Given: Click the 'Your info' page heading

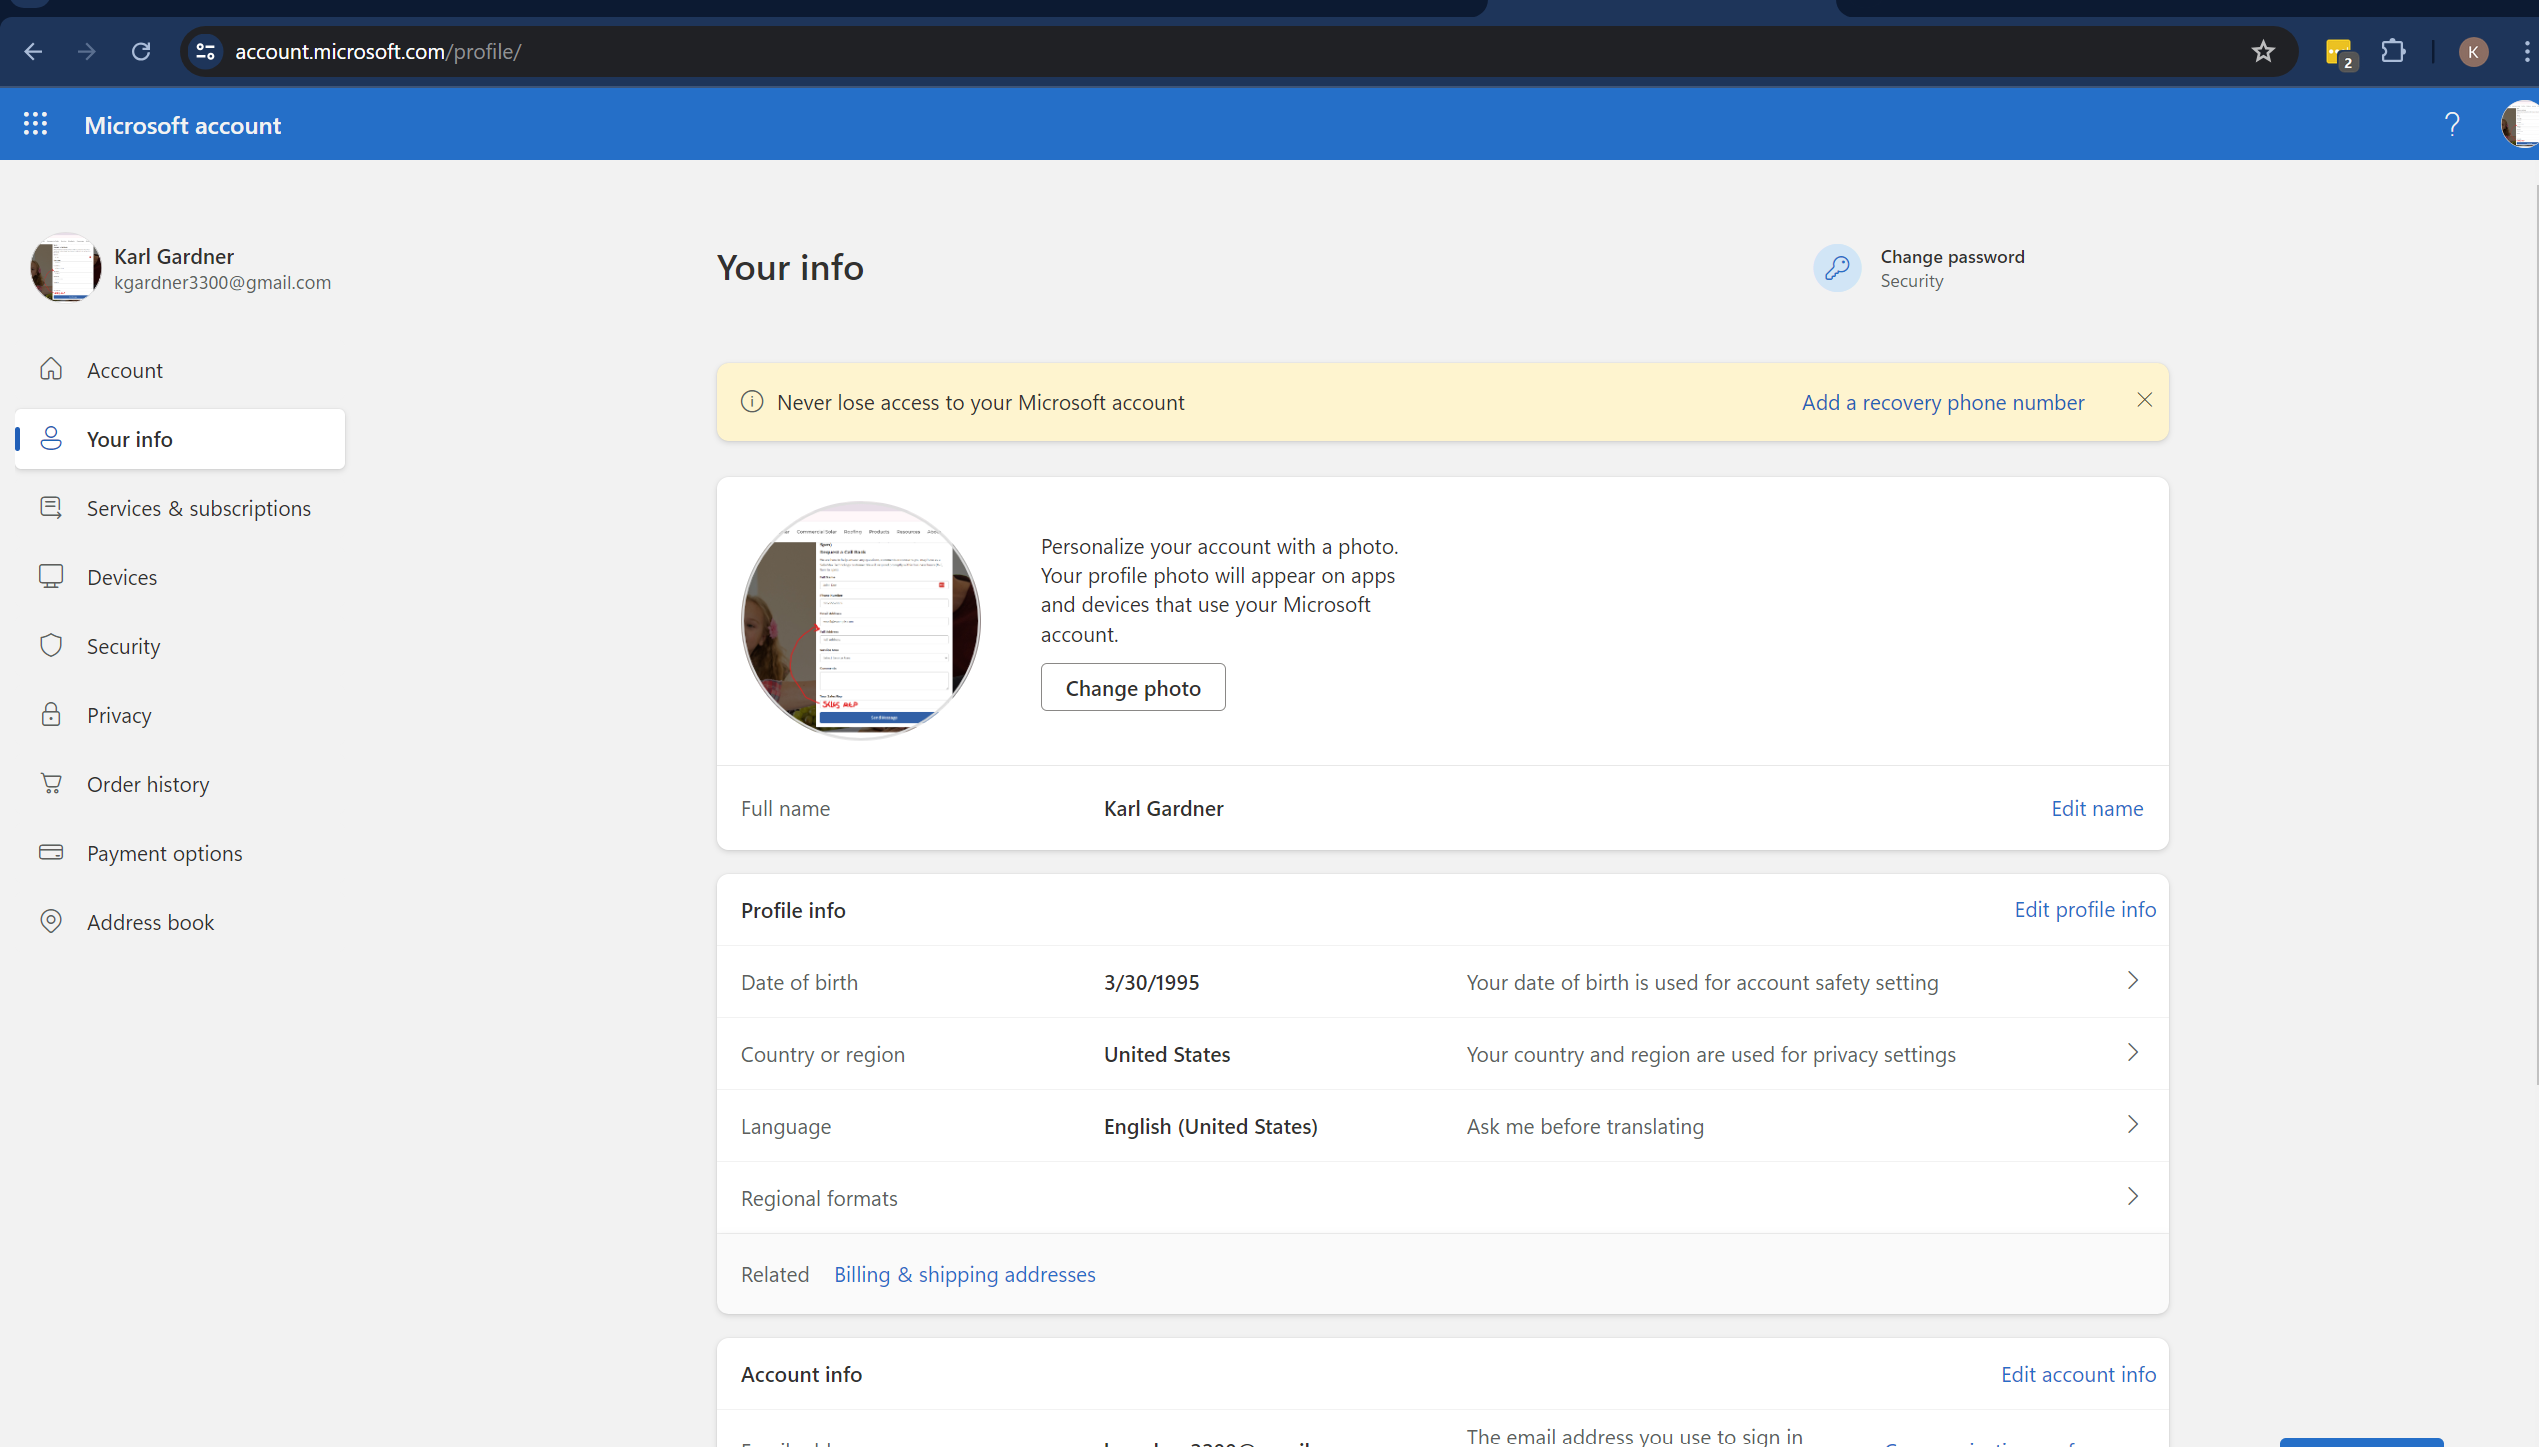Looking at the screenshot, I should (x=790, y=267).
